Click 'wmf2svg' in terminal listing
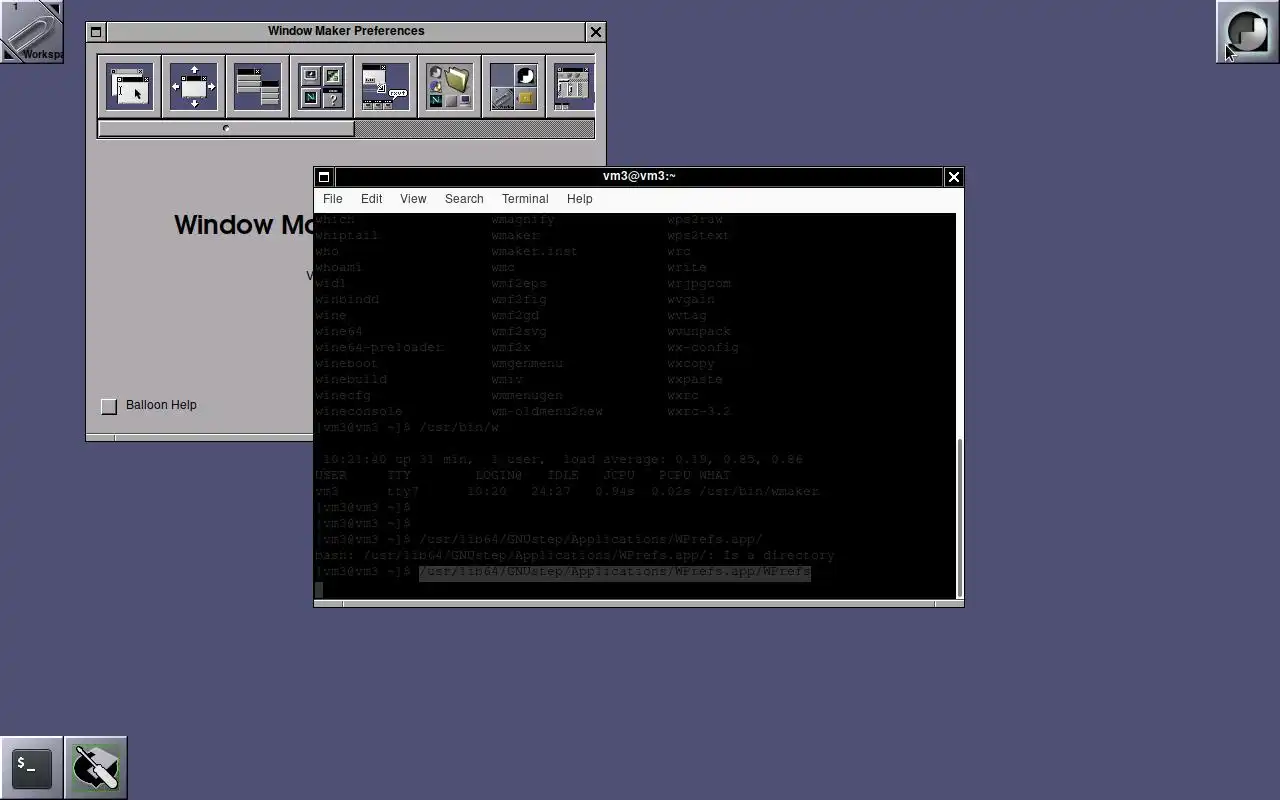 (x=518, y=332)
